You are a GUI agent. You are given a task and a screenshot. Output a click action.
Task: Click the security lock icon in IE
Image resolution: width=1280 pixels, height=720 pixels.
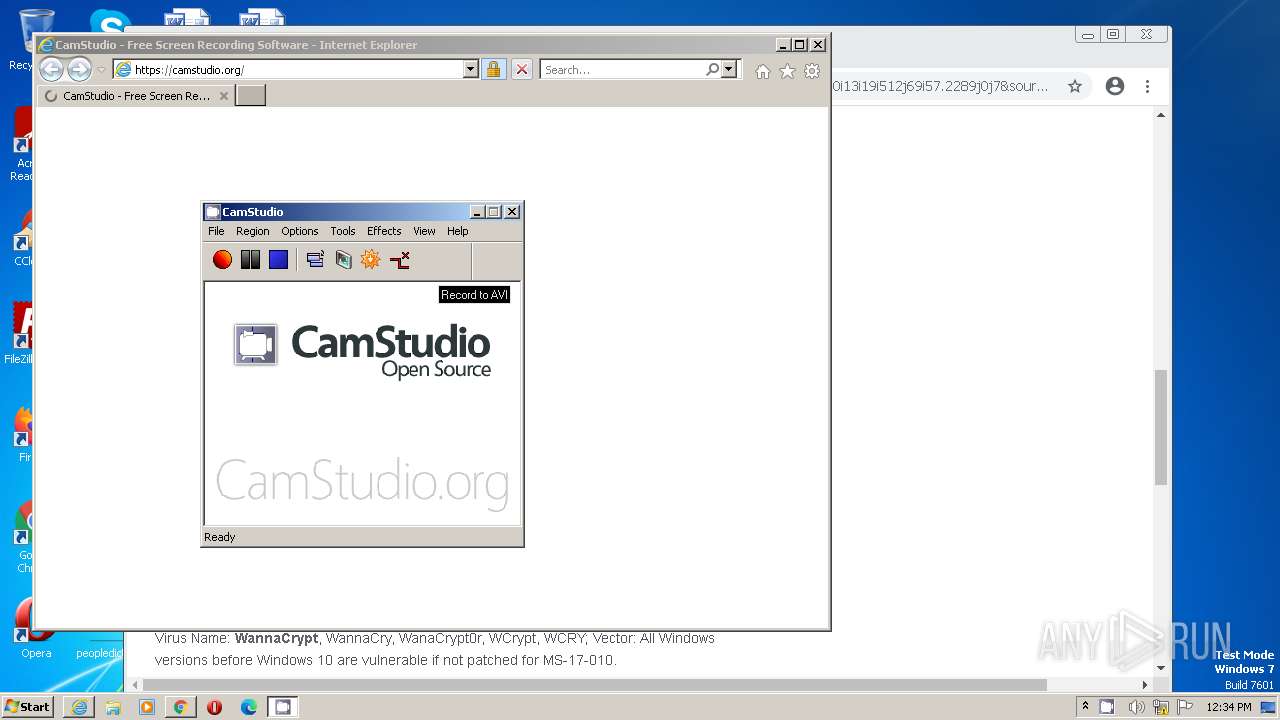coord(493,69)
